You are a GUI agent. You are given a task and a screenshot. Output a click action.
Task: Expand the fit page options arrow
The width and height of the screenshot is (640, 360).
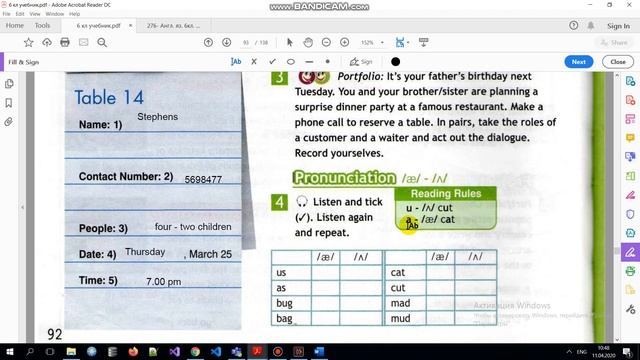[408, 42]
